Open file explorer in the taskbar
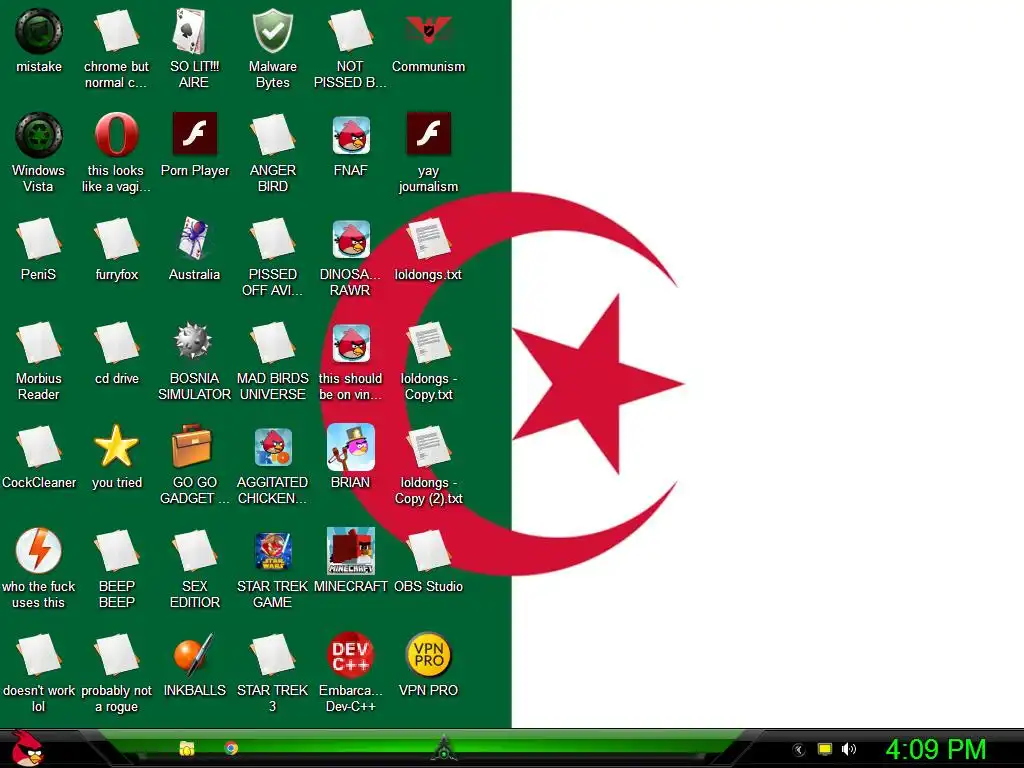Viewport: 1024px width, 768px height. click(x=187, y=748)
